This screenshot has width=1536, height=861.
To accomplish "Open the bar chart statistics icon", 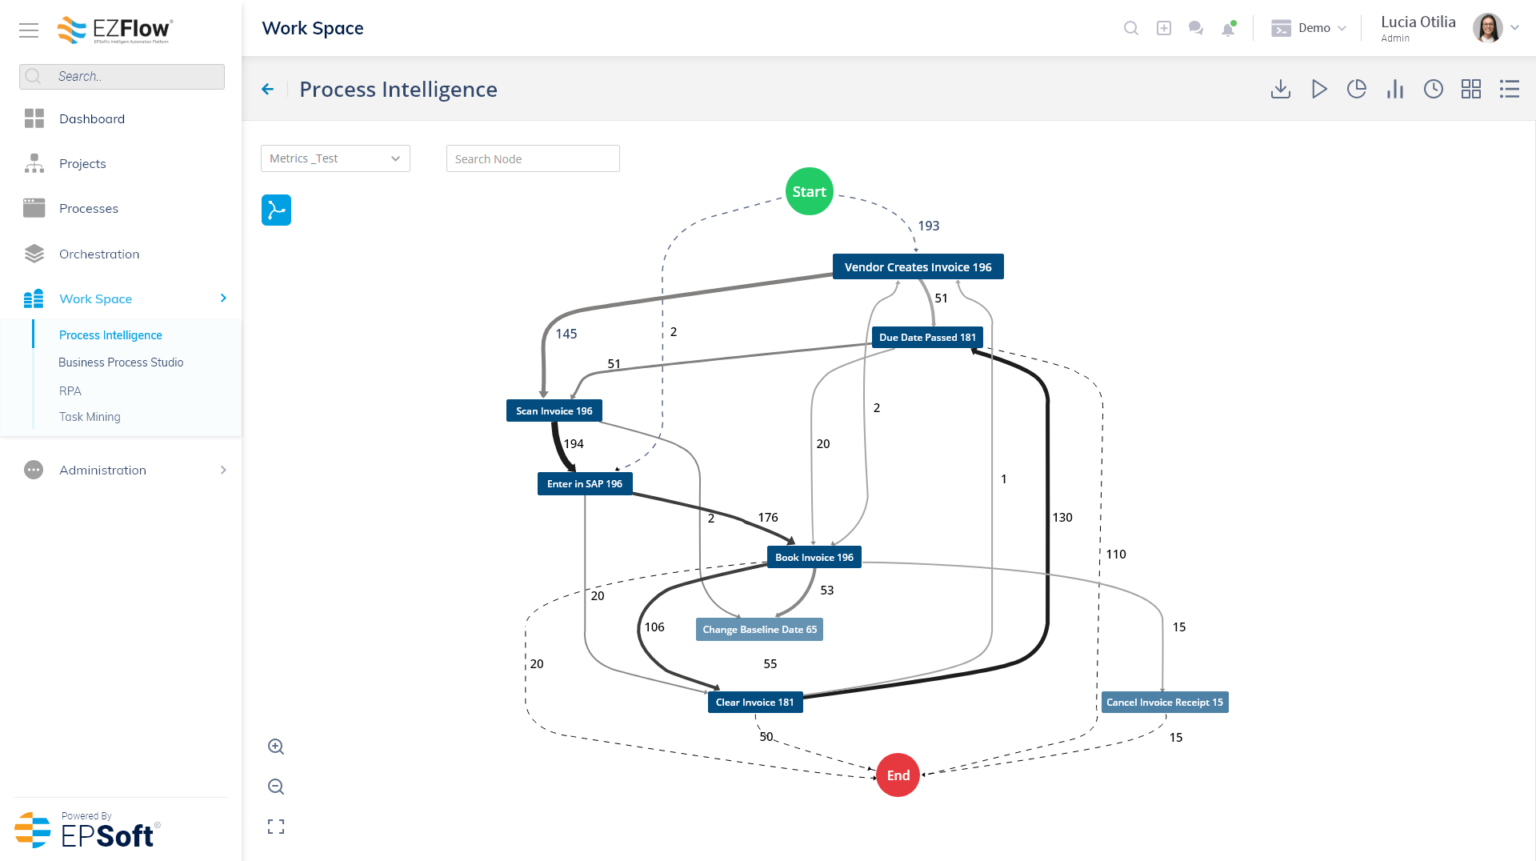I will [1395, 89].
